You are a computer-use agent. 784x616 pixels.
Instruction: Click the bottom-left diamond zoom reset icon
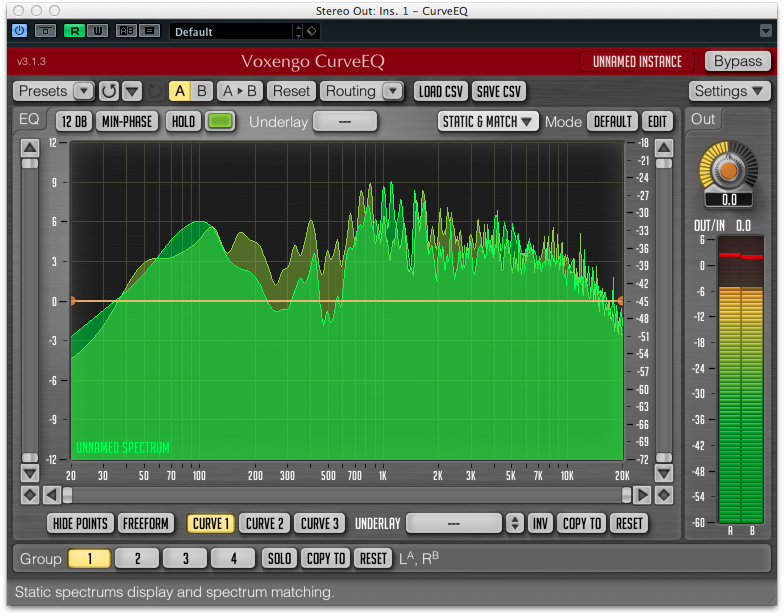tap(30, 496)
